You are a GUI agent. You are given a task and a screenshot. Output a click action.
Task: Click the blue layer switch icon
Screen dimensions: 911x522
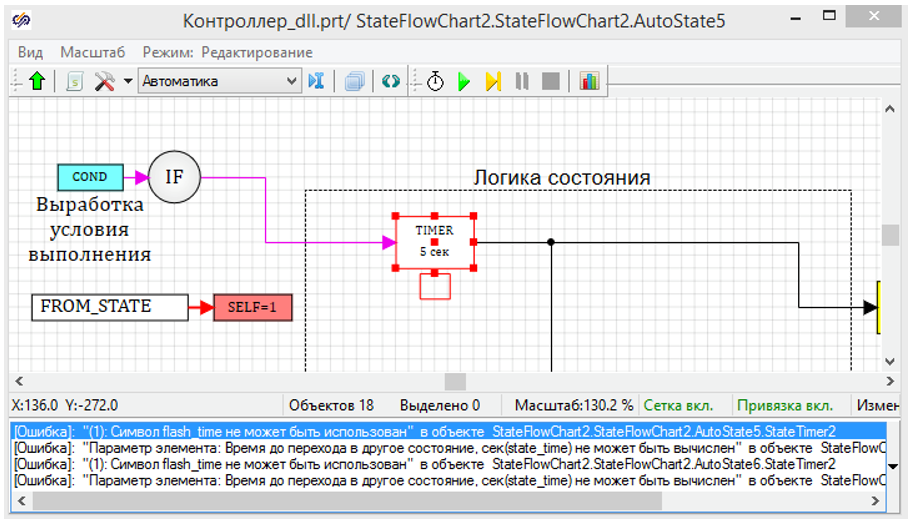click(x=316, y=81)
